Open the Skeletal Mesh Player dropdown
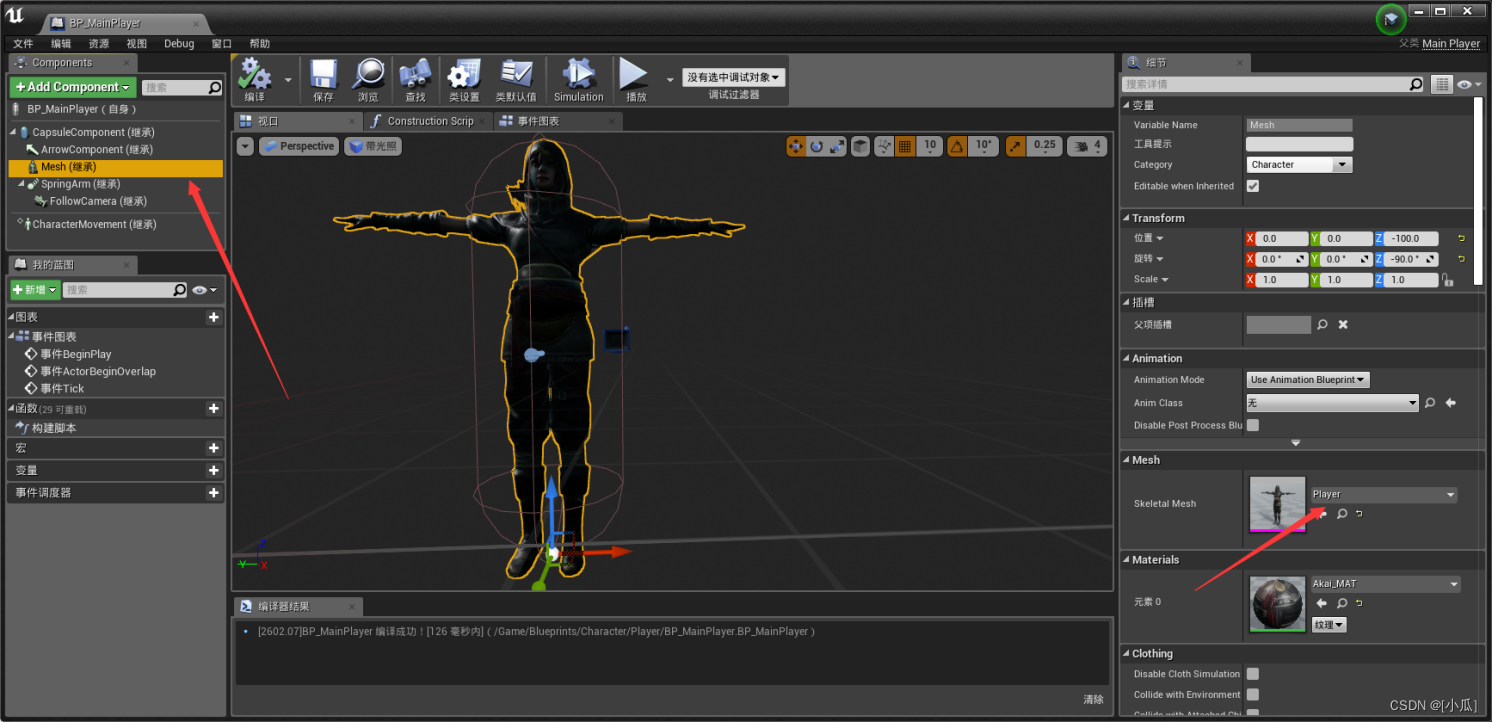Image resolution: width=1493 pixels, height=723 pixels. click(1384, 494)
